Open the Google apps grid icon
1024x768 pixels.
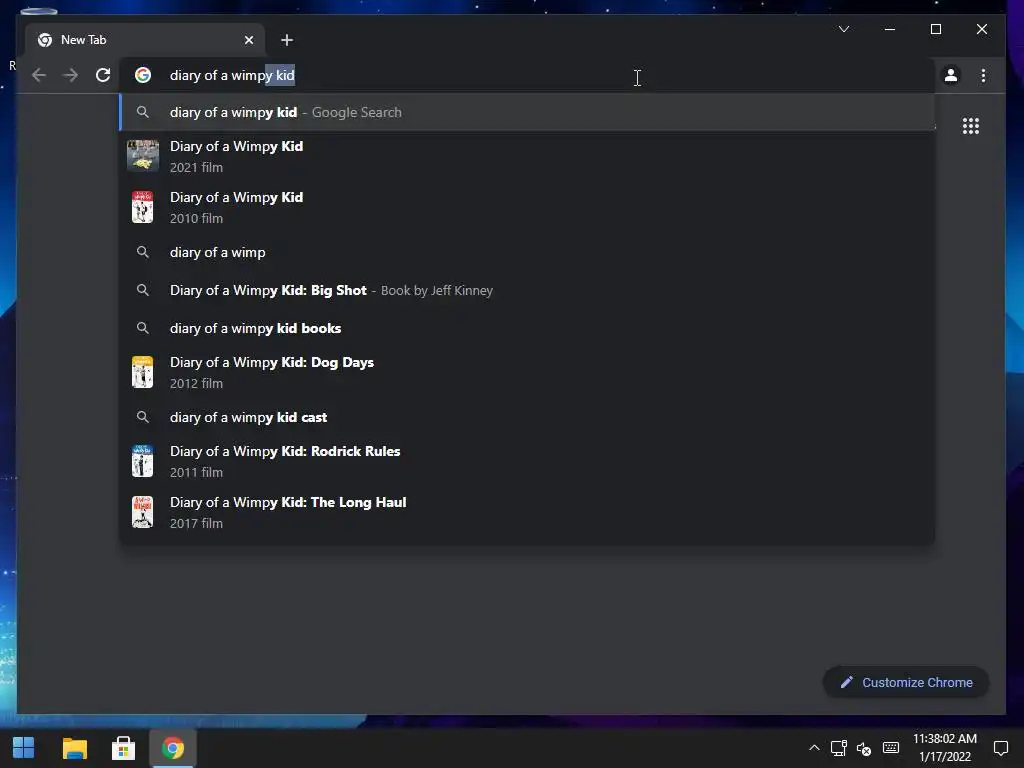point(970,126)
